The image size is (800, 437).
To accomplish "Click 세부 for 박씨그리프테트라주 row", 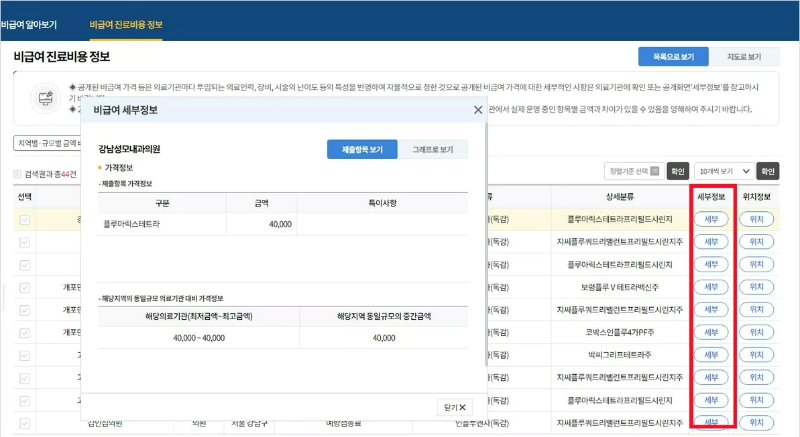I will (x=711, y=354).
